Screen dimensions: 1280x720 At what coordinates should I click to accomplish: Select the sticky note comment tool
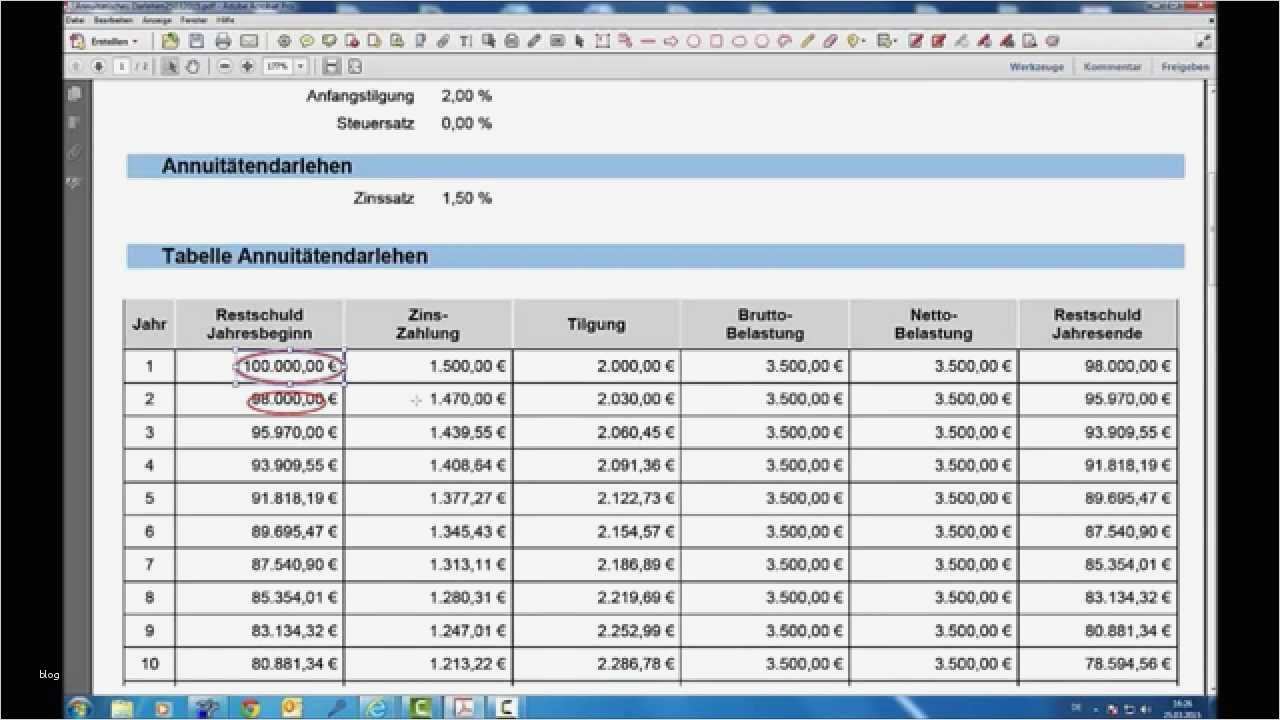tap(305, 41)
